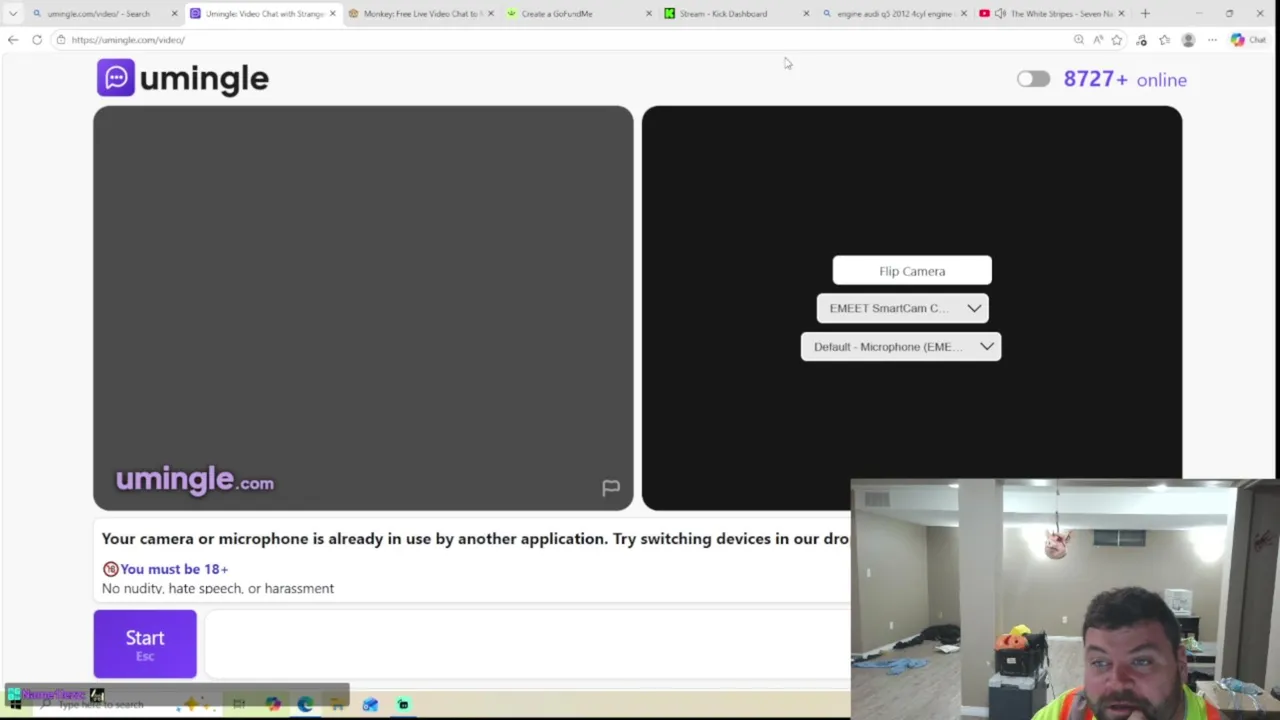Close the Umingle Video Chat tab
Image resolution: width=1280 pixels, height=720 pixels.
[333, 14]
